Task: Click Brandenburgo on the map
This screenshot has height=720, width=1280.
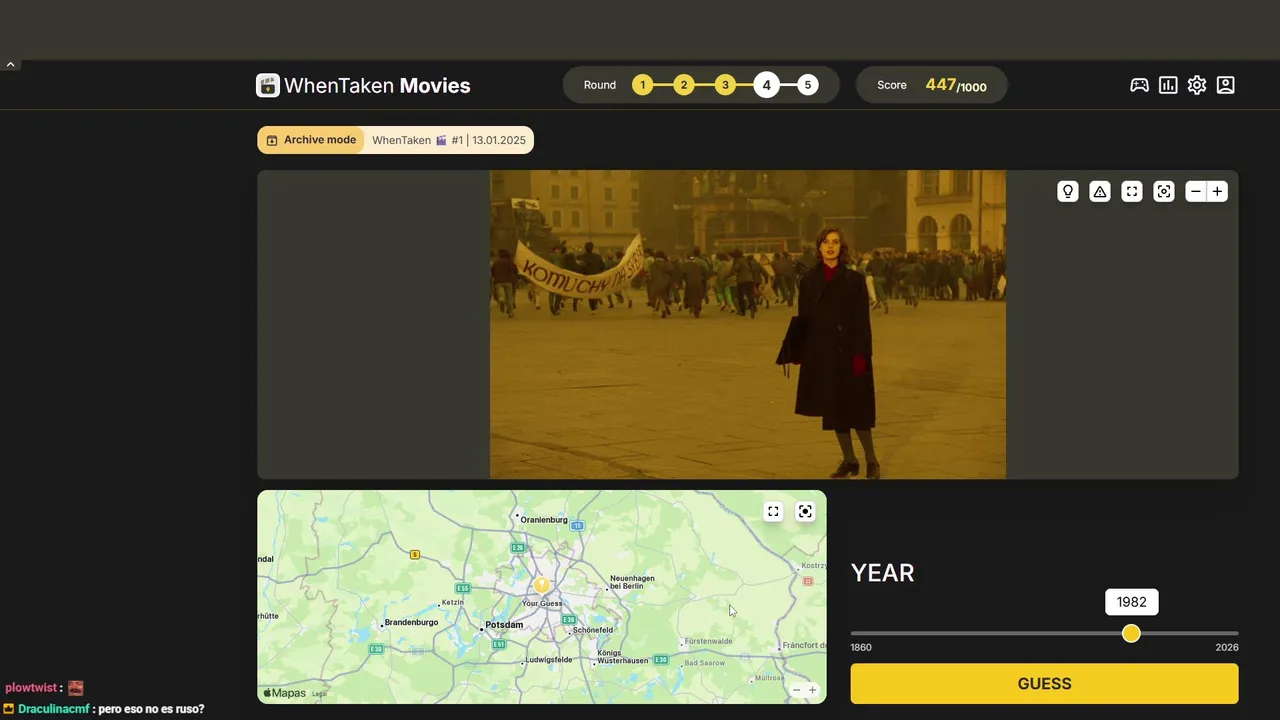Action: tap(411, 622)
